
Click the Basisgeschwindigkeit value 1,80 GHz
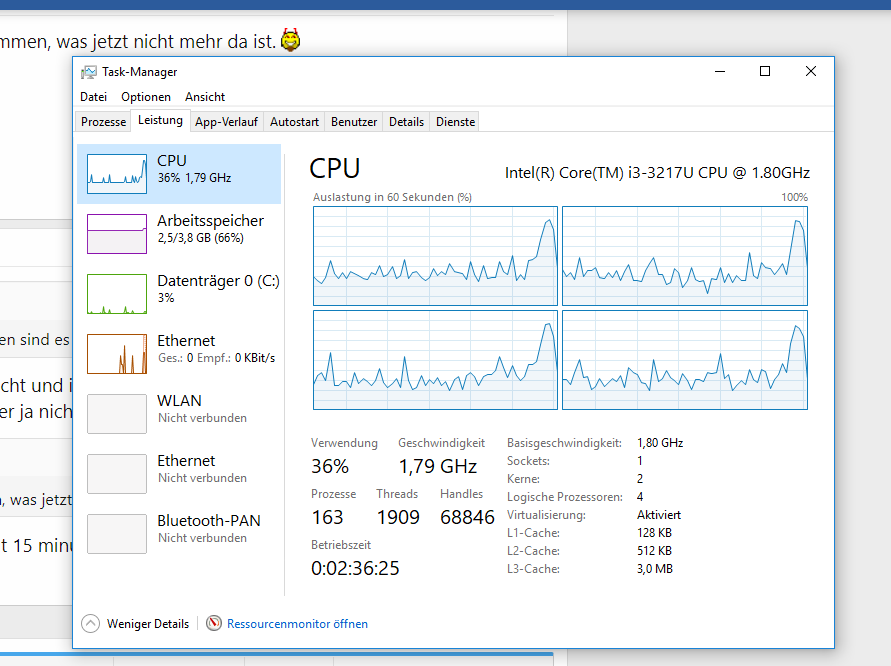[660, 443]
